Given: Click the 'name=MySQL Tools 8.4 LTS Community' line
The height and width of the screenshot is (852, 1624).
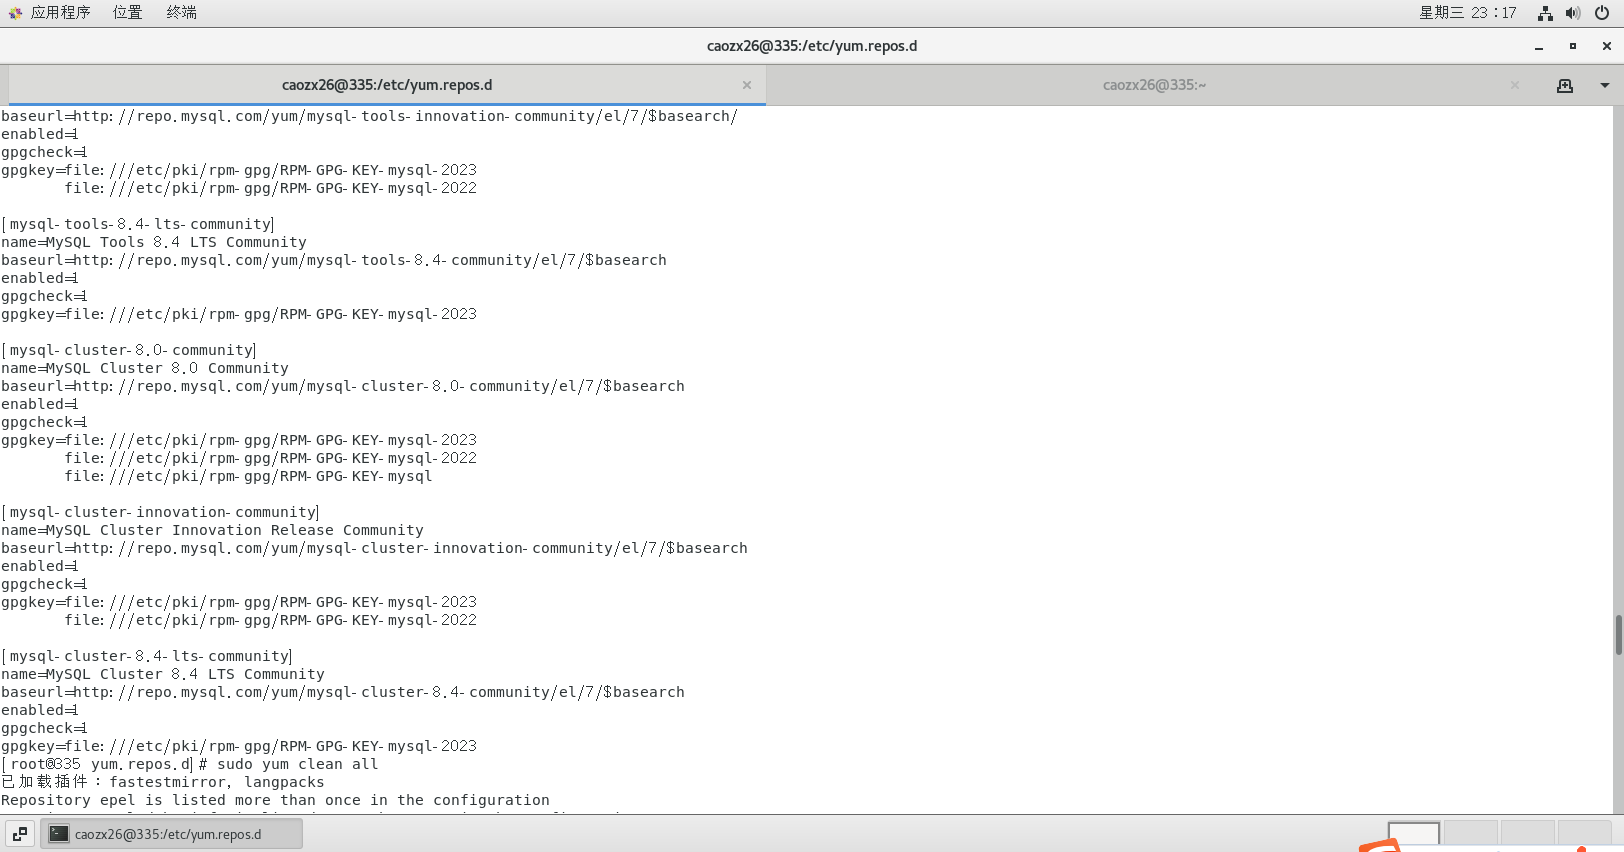Looking at the screenshot, I should [x=154, y=242].
